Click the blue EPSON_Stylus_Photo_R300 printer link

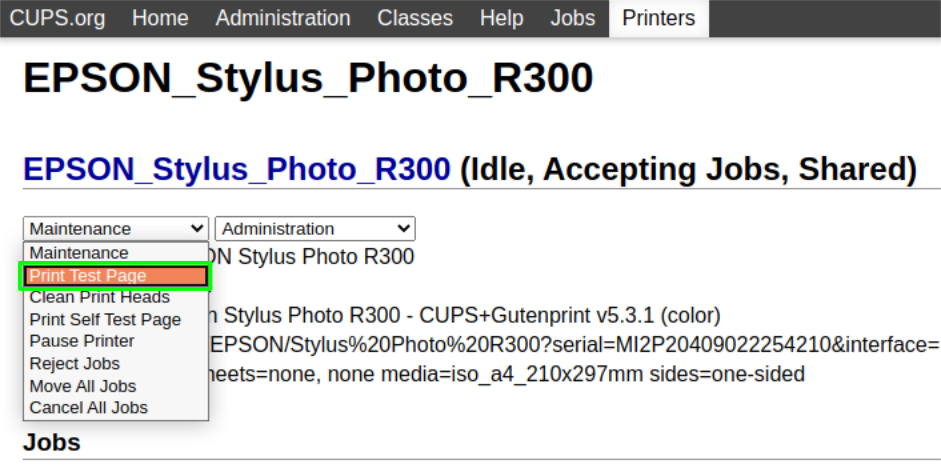[237, 169]
